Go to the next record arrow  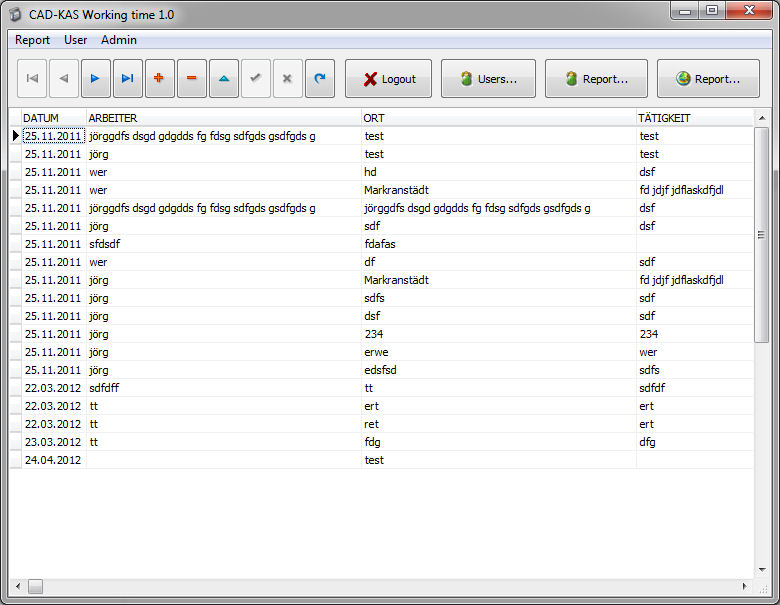[96, 78]
